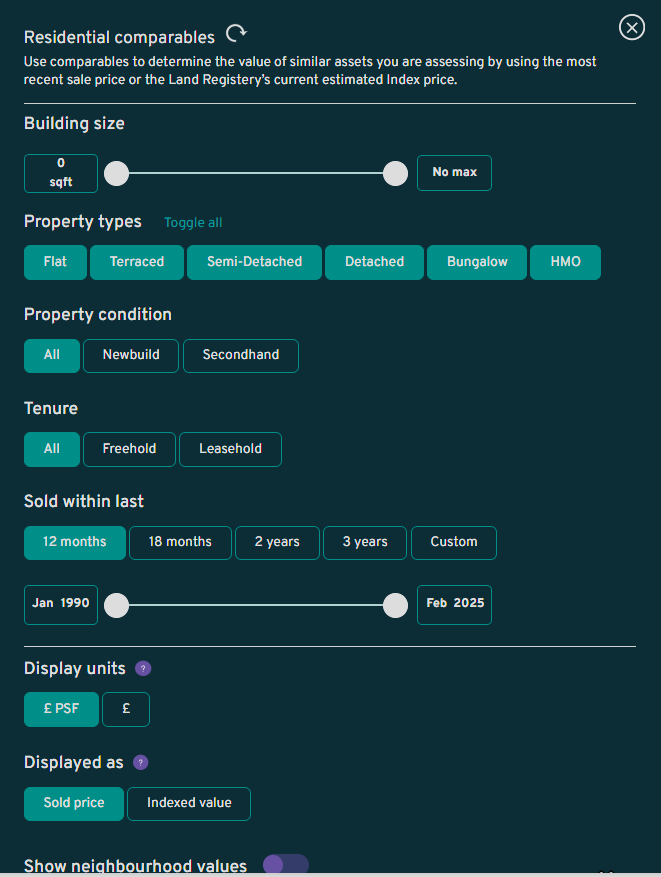Viewport: 661px width, 877px height.
Task: Select the 18 months sold period
Action: (x=180, y=543)
